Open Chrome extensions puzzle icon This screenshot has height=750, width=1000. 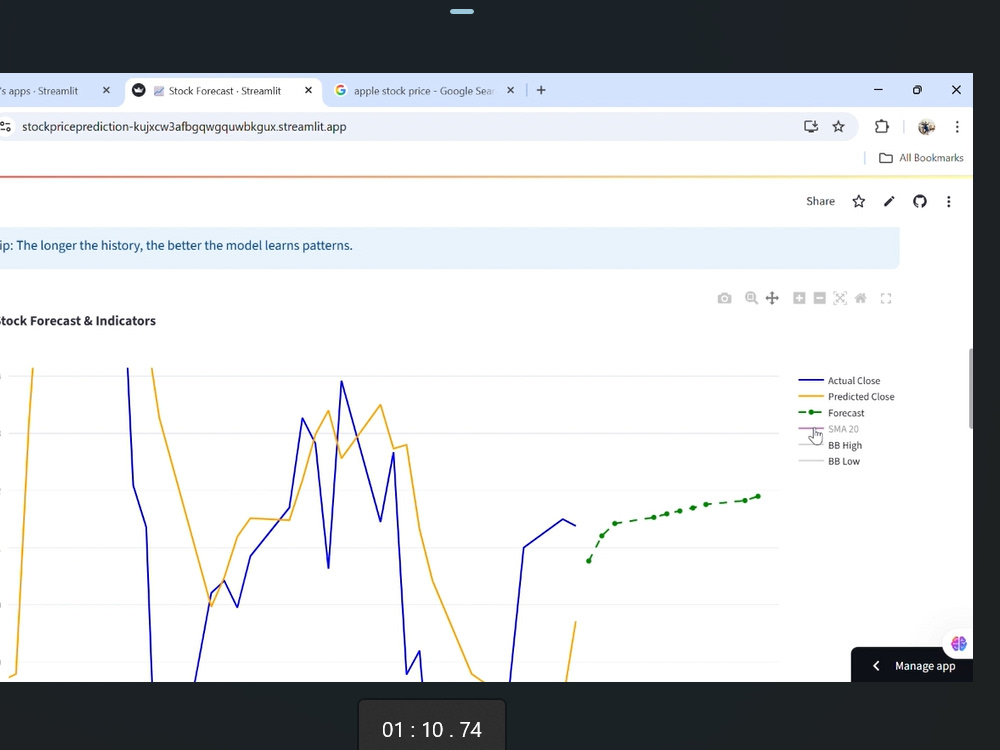tap(881, 127)
